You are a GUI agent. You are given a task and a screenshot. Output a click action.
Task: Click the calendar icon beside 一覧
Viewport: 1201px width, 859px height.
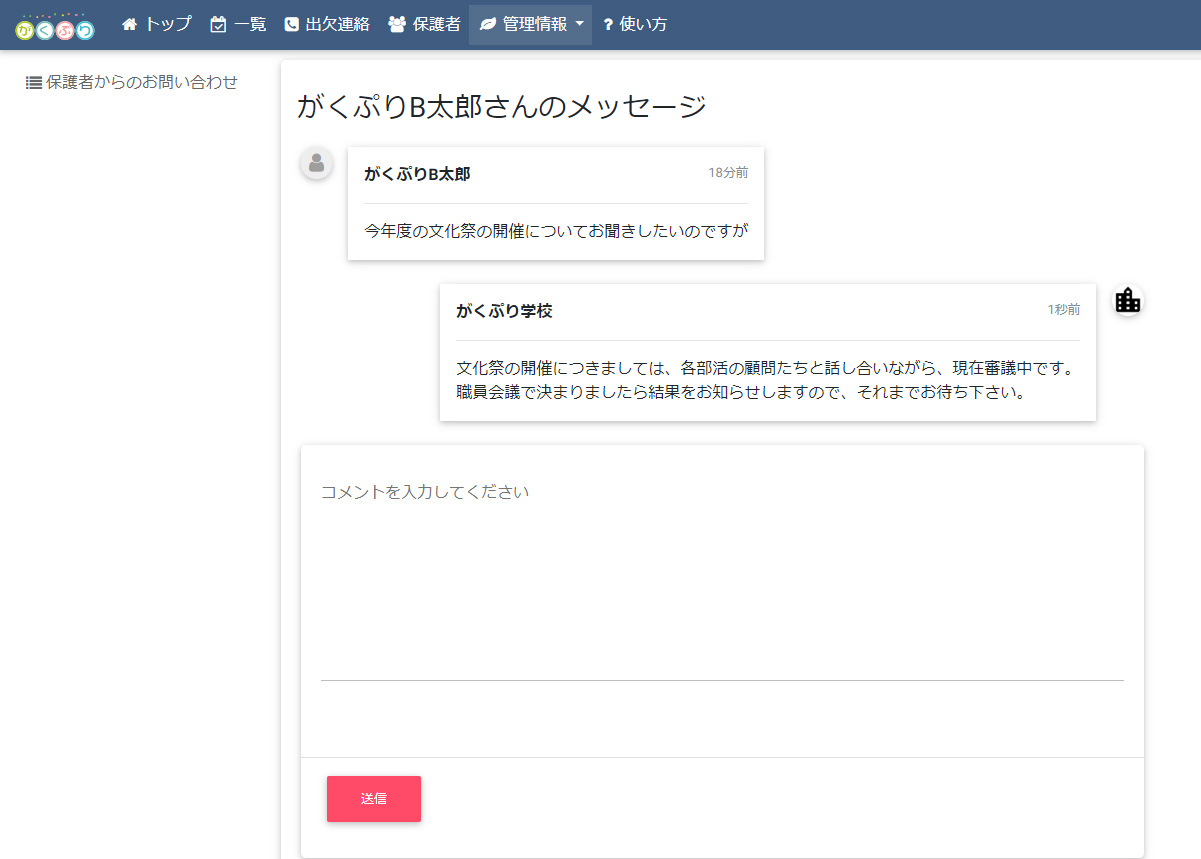pyautogui.click(x=218, y=23)
